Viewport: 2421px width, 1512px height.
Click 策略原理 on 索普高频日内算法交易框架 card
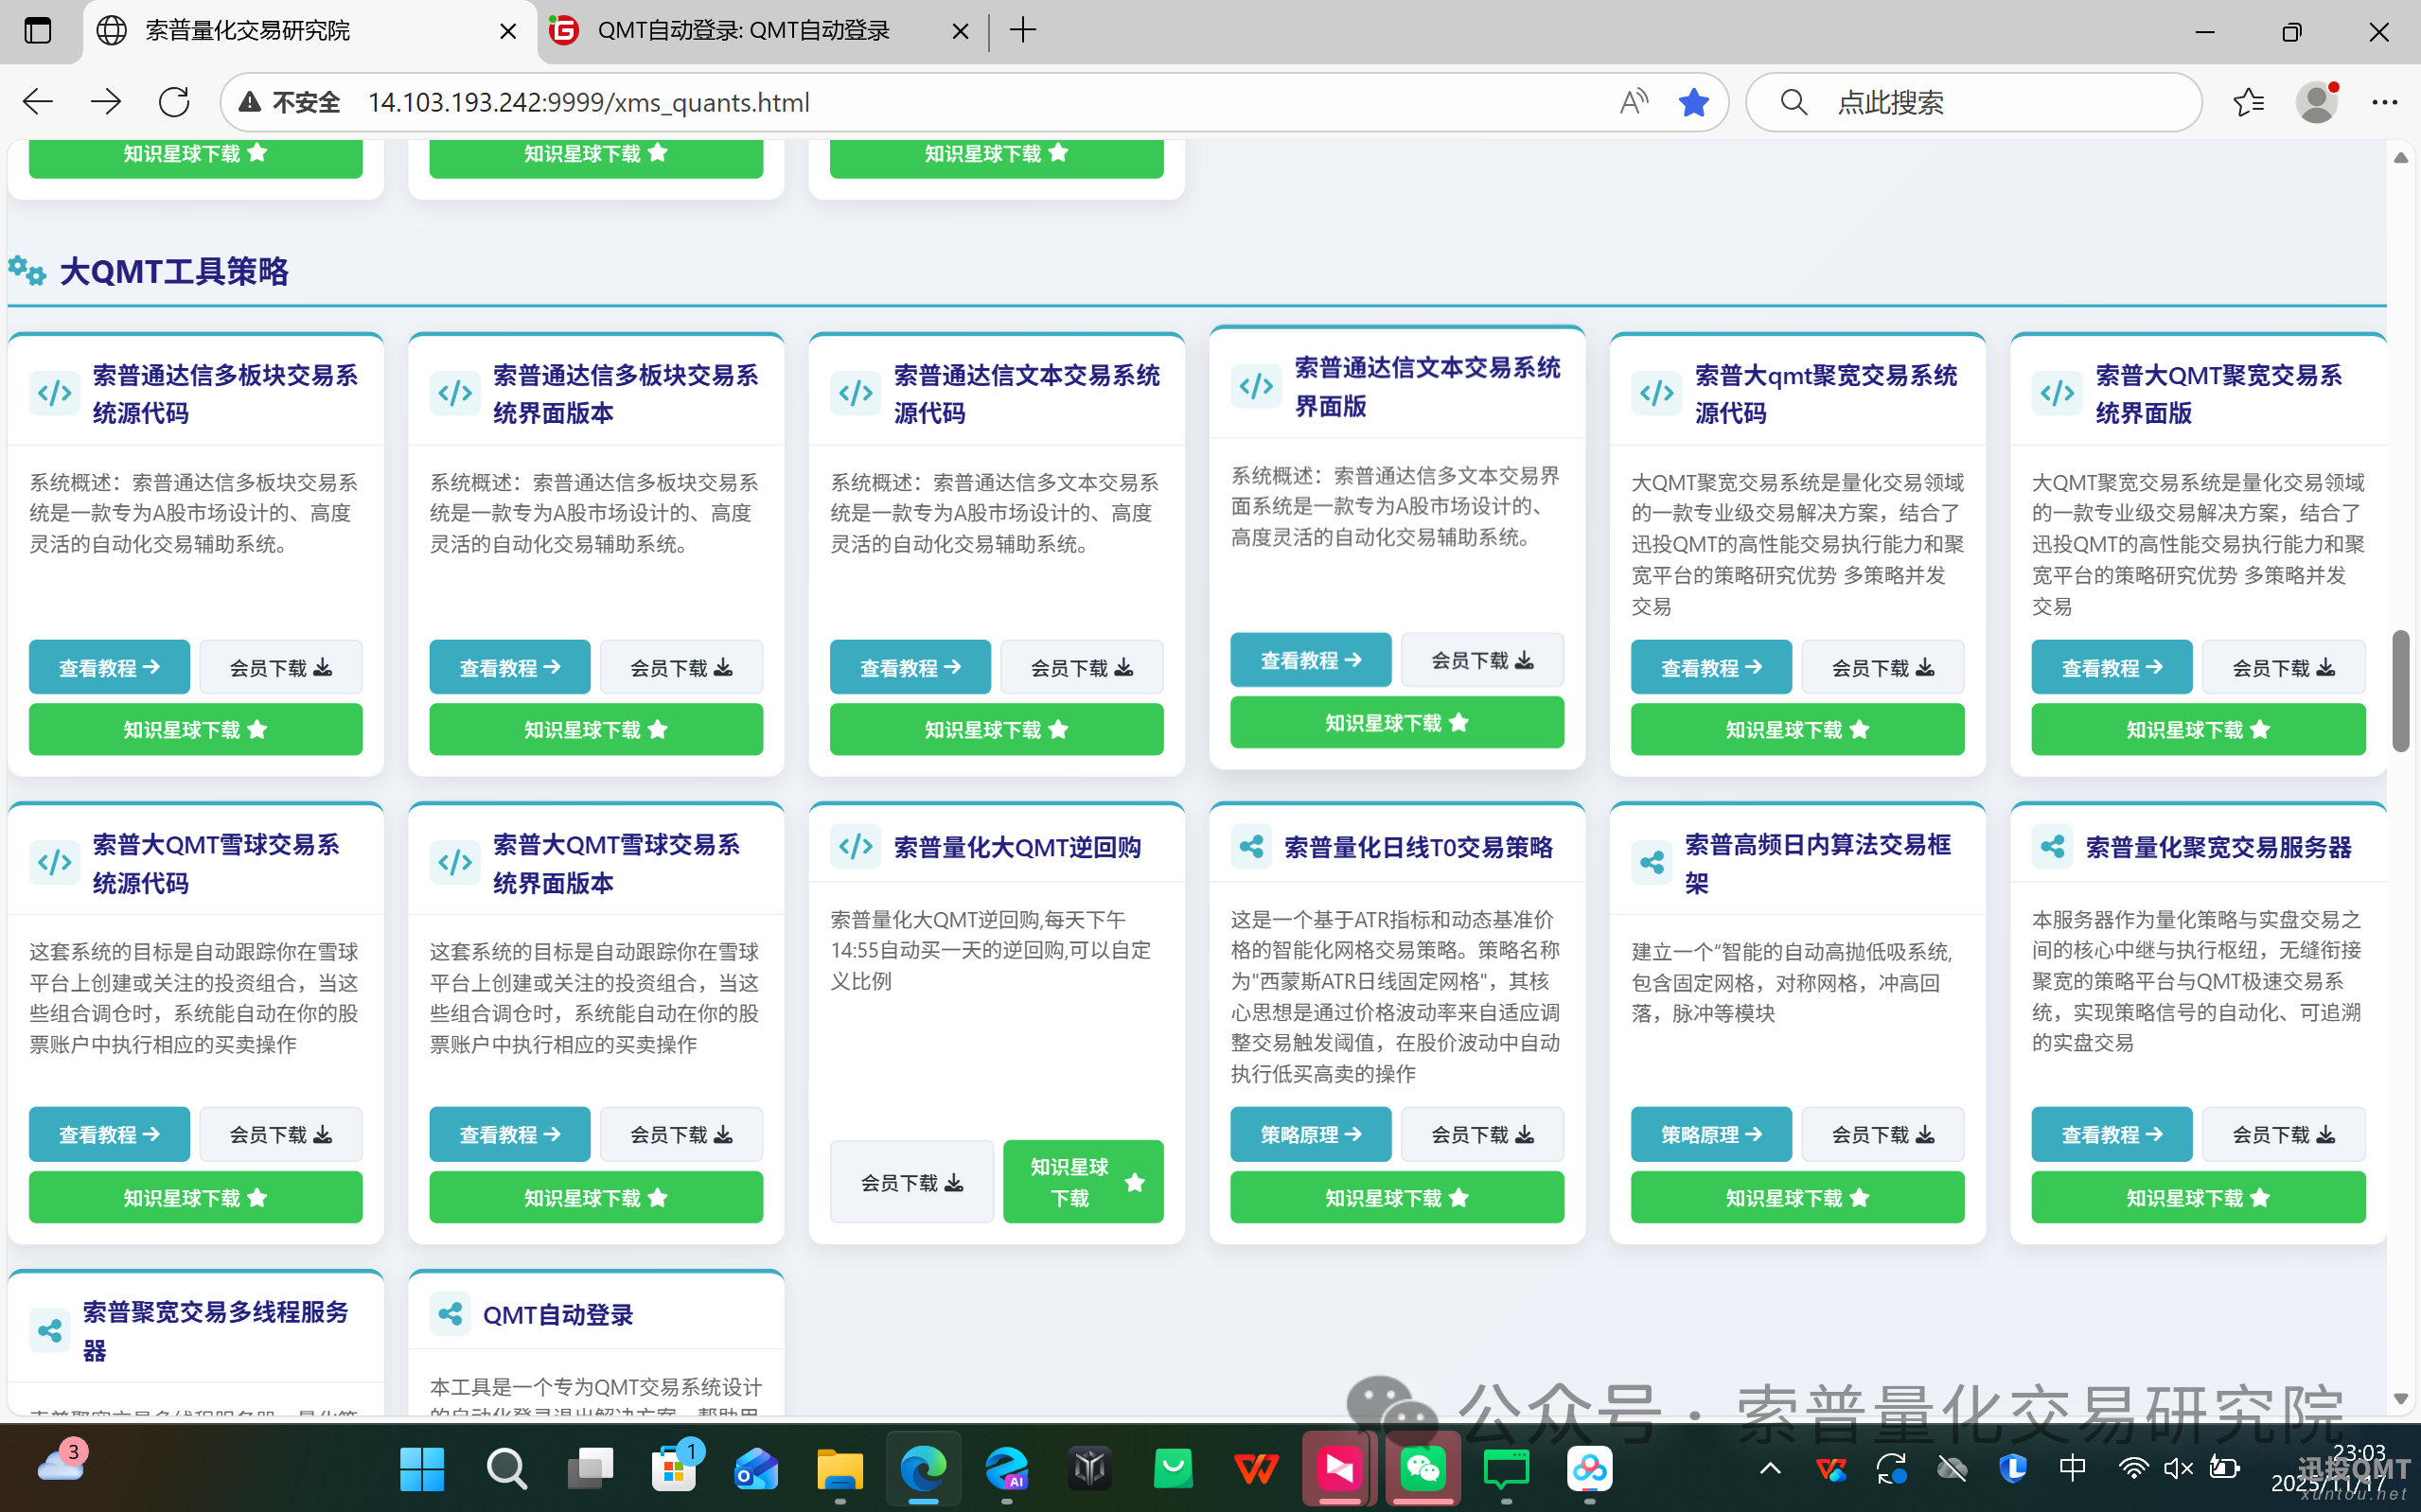click(x=1711, y=1133)
